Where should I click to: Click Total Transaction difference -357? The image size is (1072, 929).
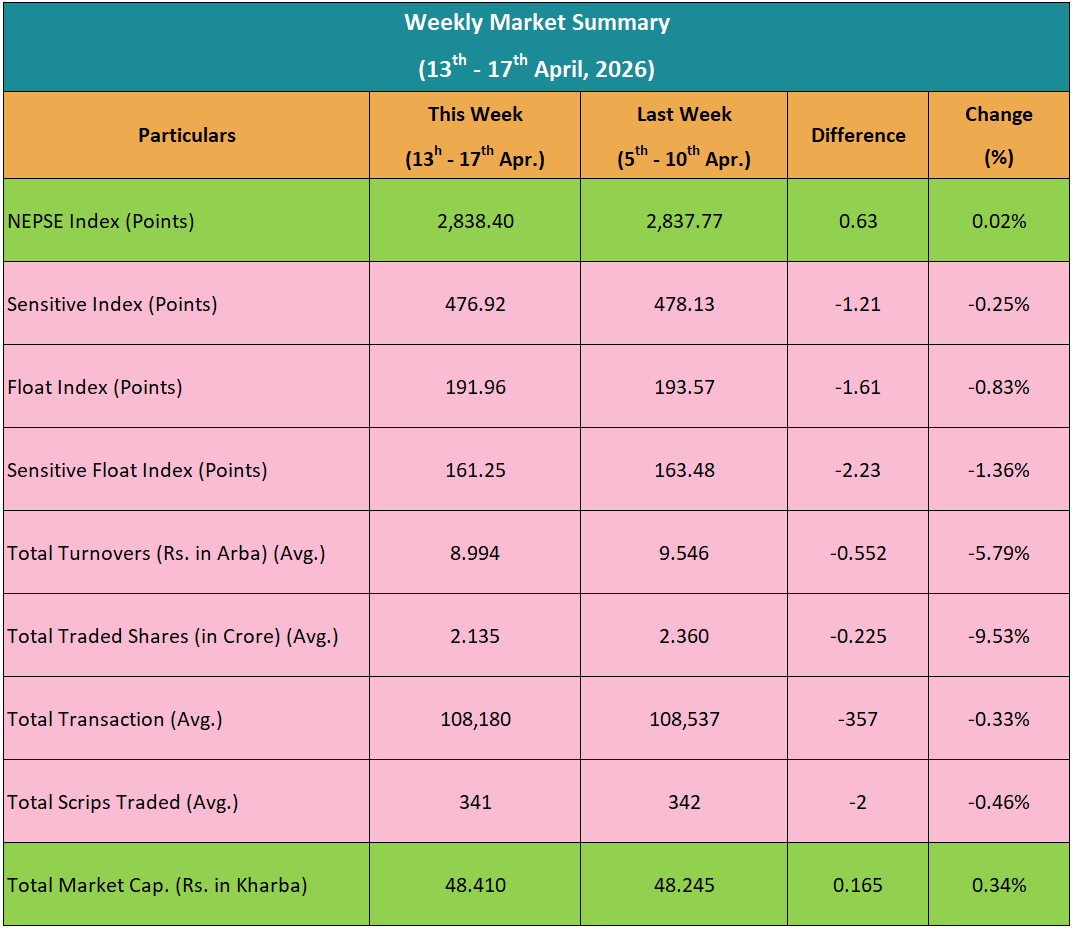(858, 719)
